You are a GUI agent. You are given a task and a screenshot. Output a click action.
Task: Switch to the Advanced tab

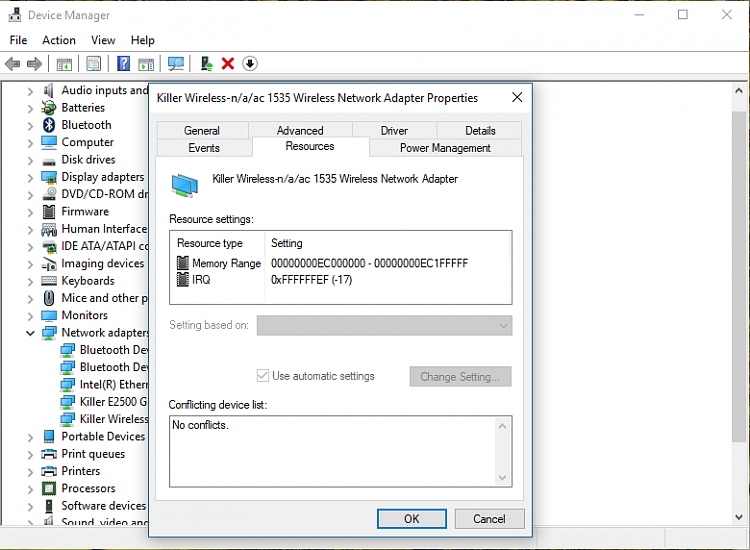[x=300, y=131]
